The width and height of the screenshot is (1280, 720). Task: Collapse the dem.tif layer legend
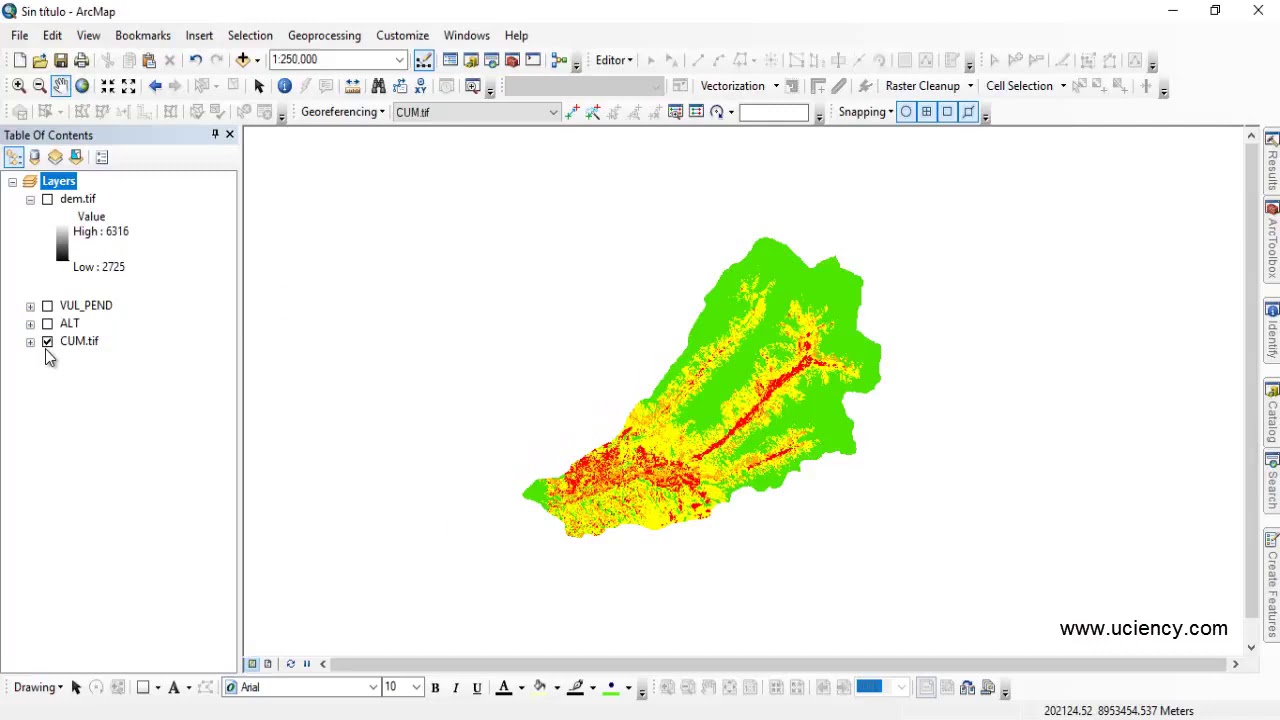pyautogui.click(x=30, y=200)
